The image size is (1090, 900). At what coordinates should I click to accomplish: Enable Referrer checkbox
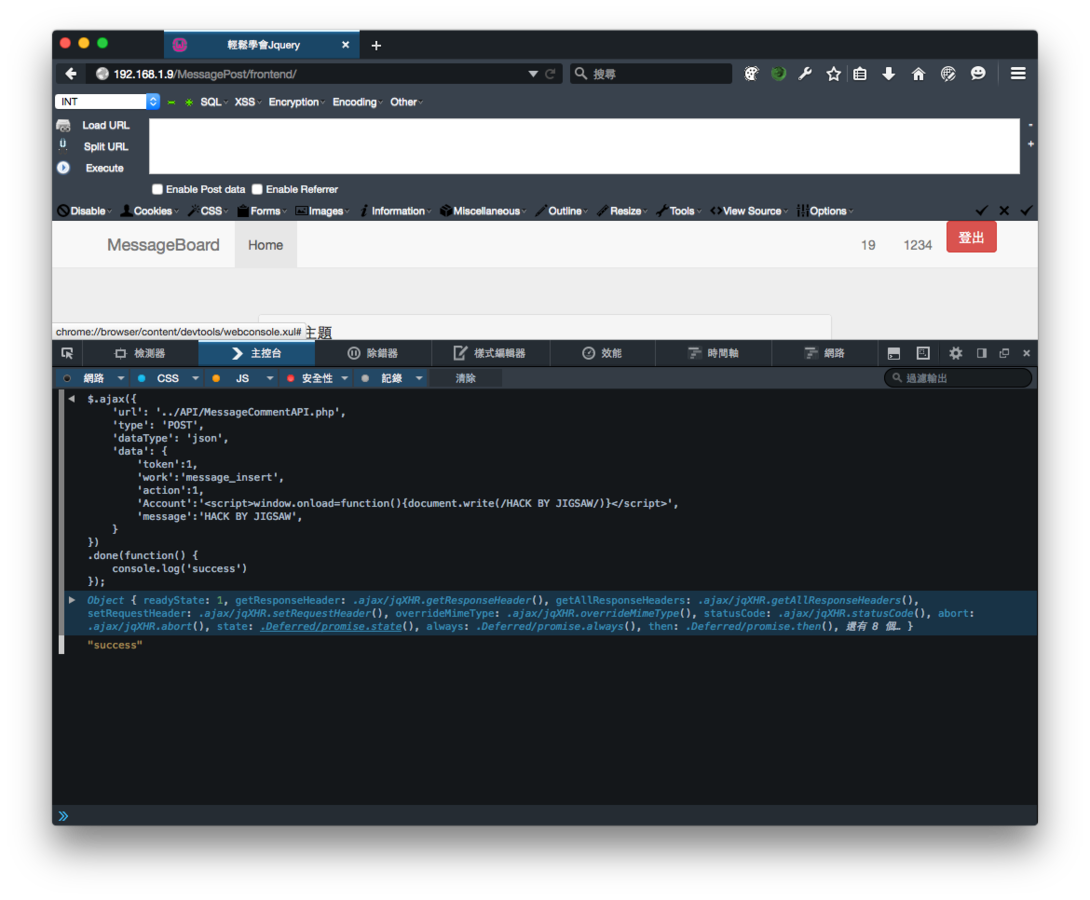point(257,189)
